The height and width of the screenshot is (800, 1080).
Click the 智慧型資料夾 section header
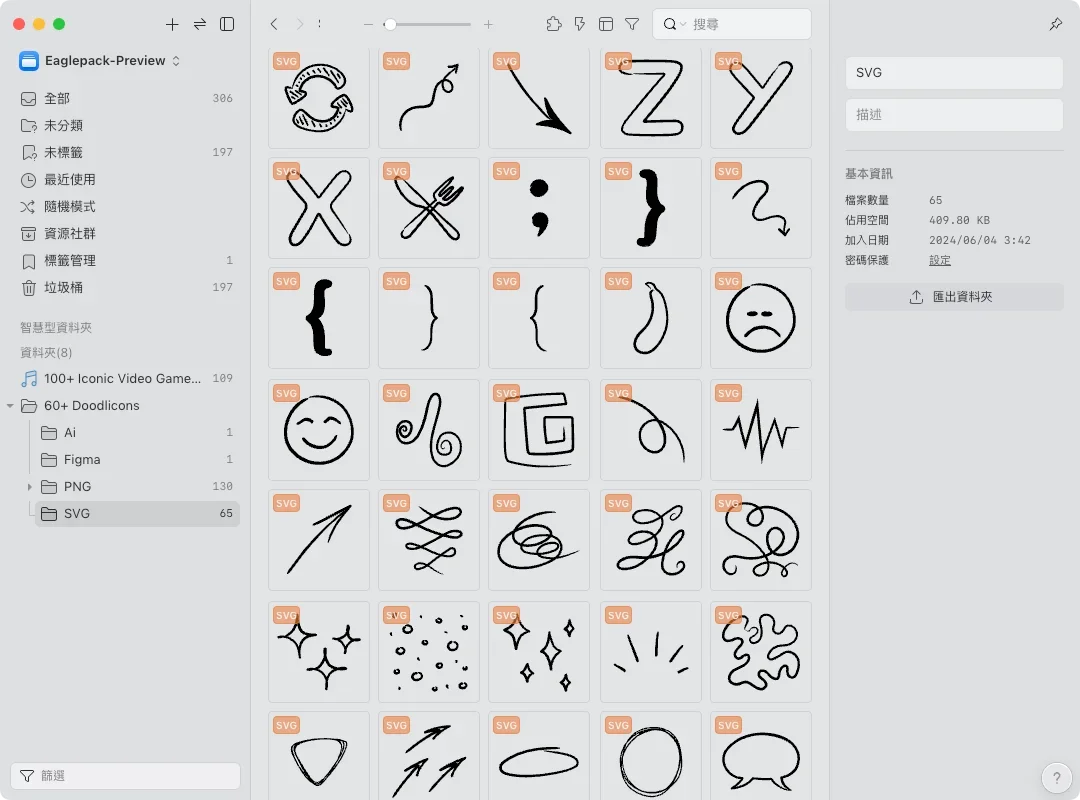pos(56,327)
